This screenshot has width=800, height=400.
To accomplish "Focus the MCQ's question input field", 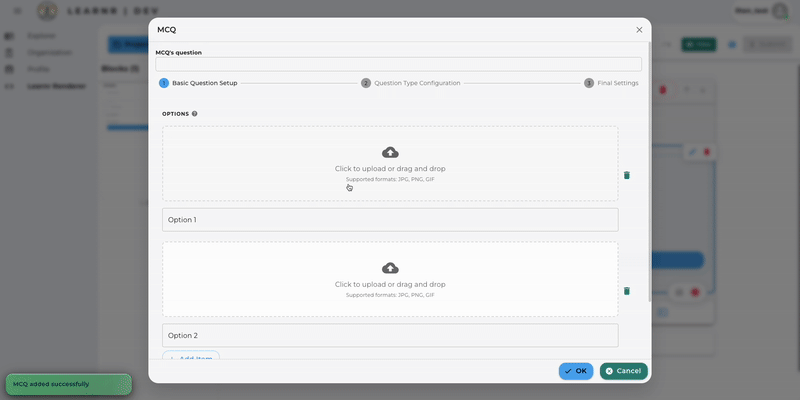I will pyautogui.click(x=398, y=64).
